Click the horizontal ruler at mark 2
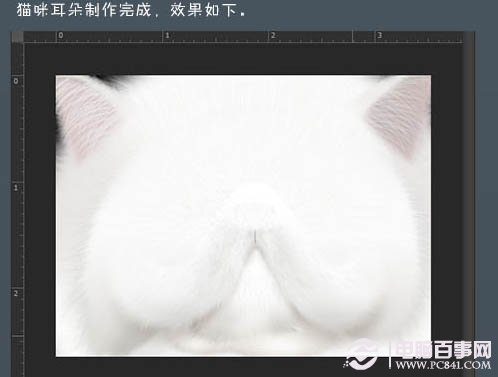498x377 pixels. (x=273, y=36)
